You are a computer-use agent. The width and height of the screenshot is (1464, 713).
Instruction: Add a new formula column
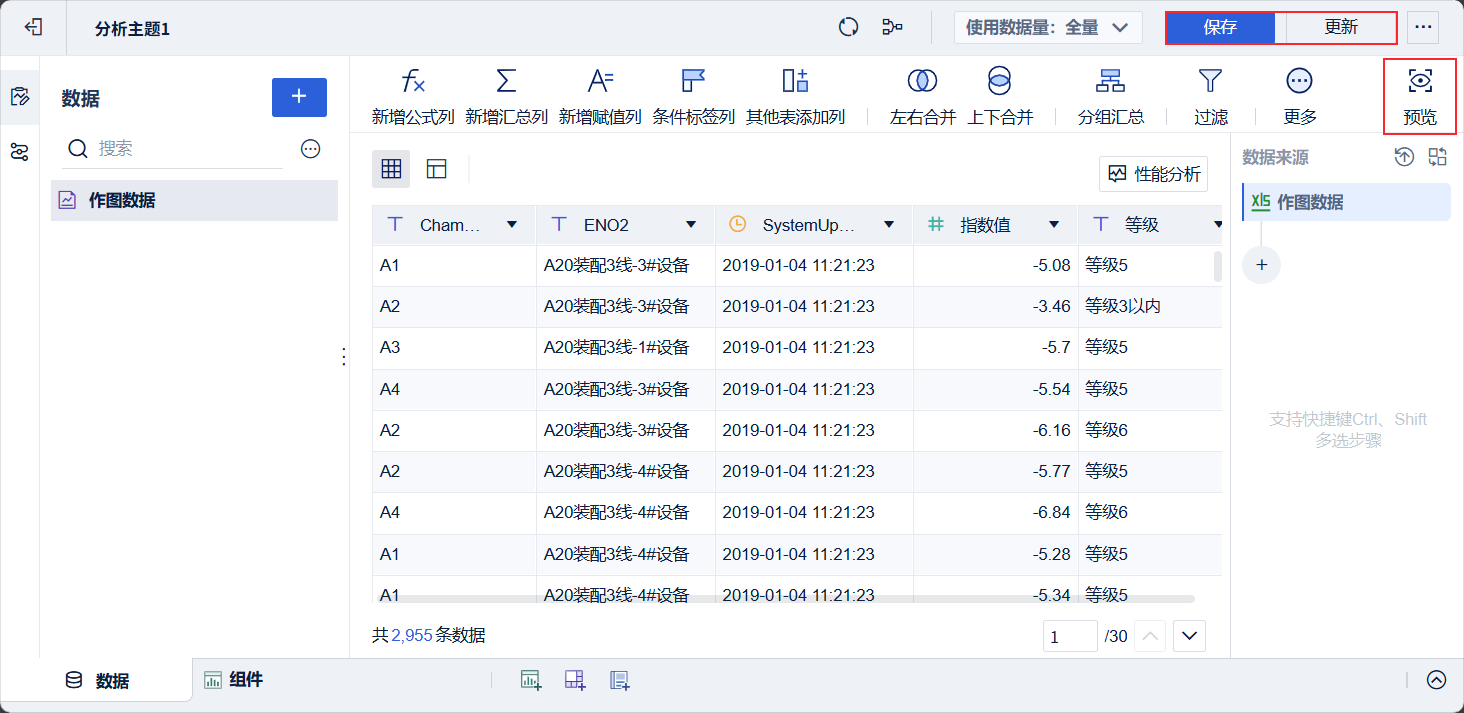tap(413, 97)
